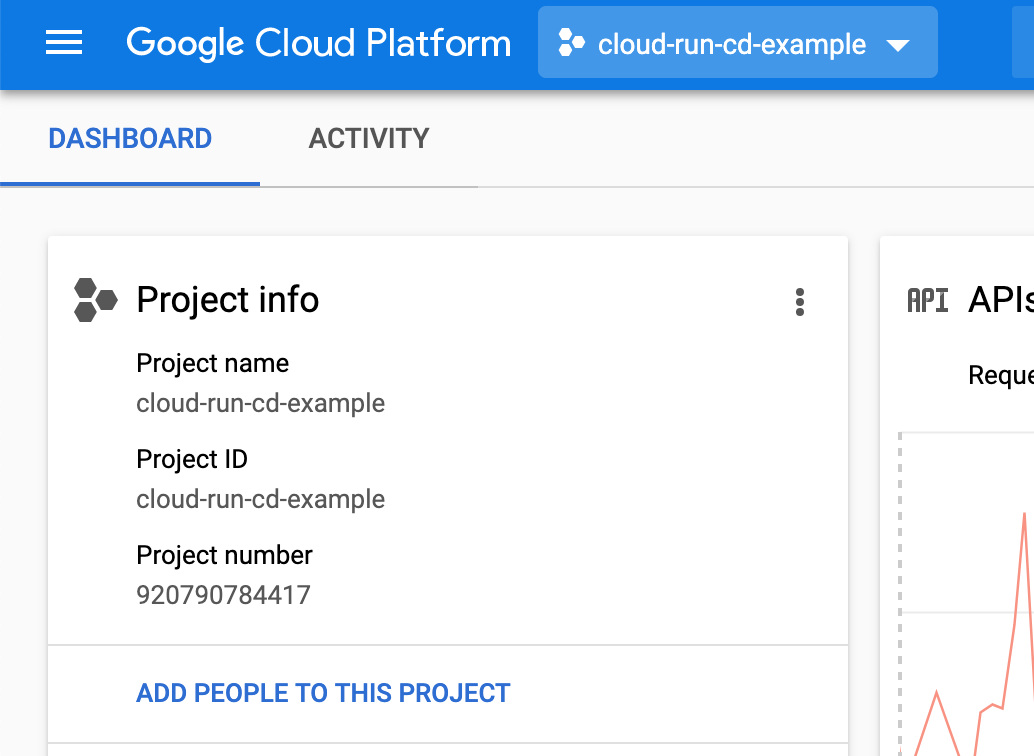This screenshot has height=756, width=1034.
Task: Open the hamburger navigation menu
Action: coord(64,43)
